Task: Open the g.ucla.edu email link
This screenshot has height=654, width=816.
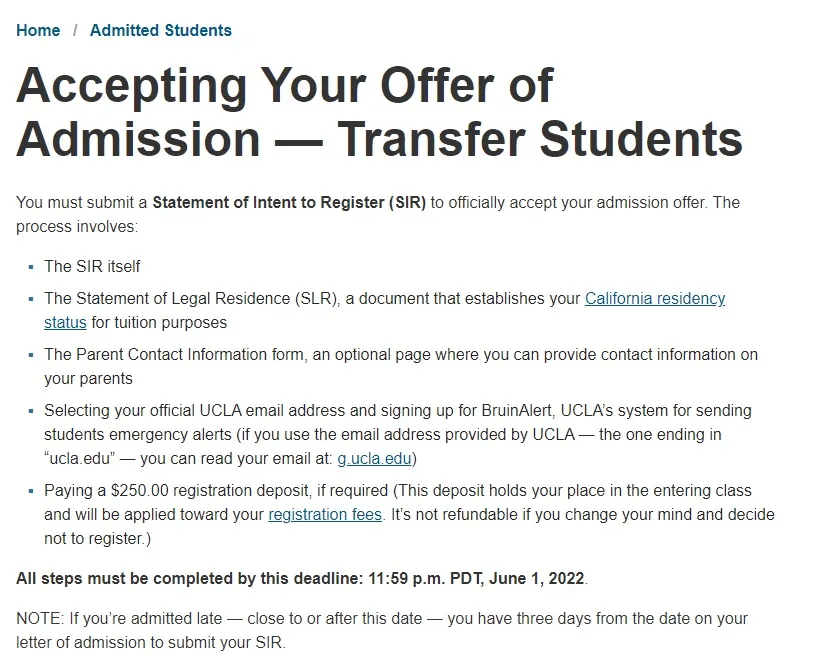Action: (376, 459)
